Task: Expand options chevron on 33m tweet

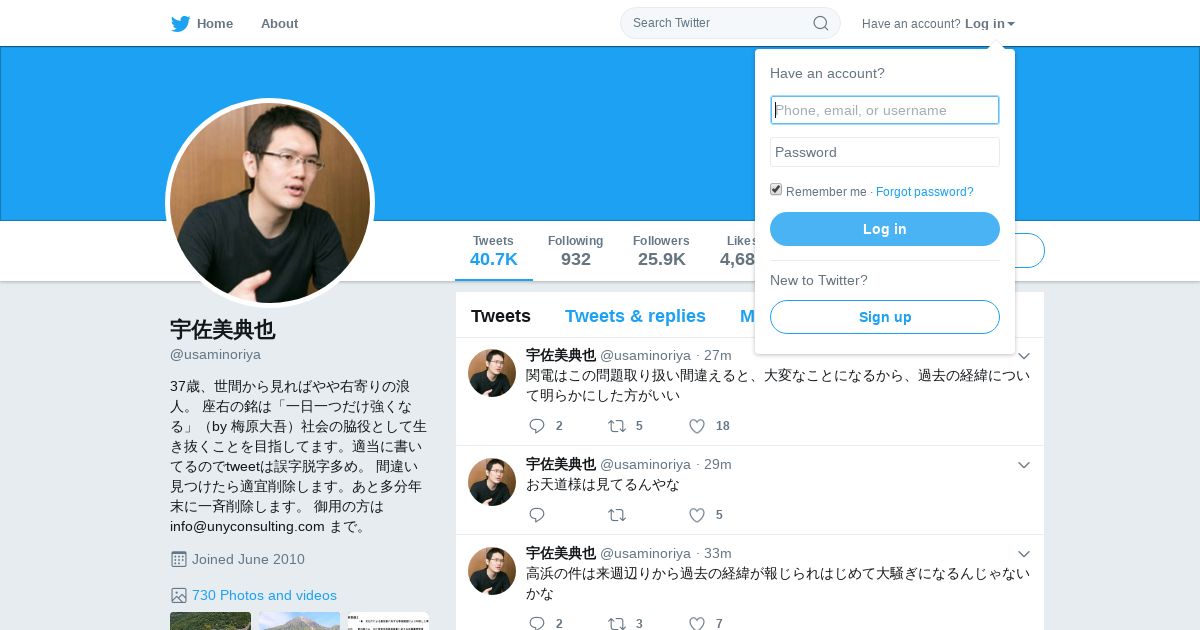Action: point(1024,554)
